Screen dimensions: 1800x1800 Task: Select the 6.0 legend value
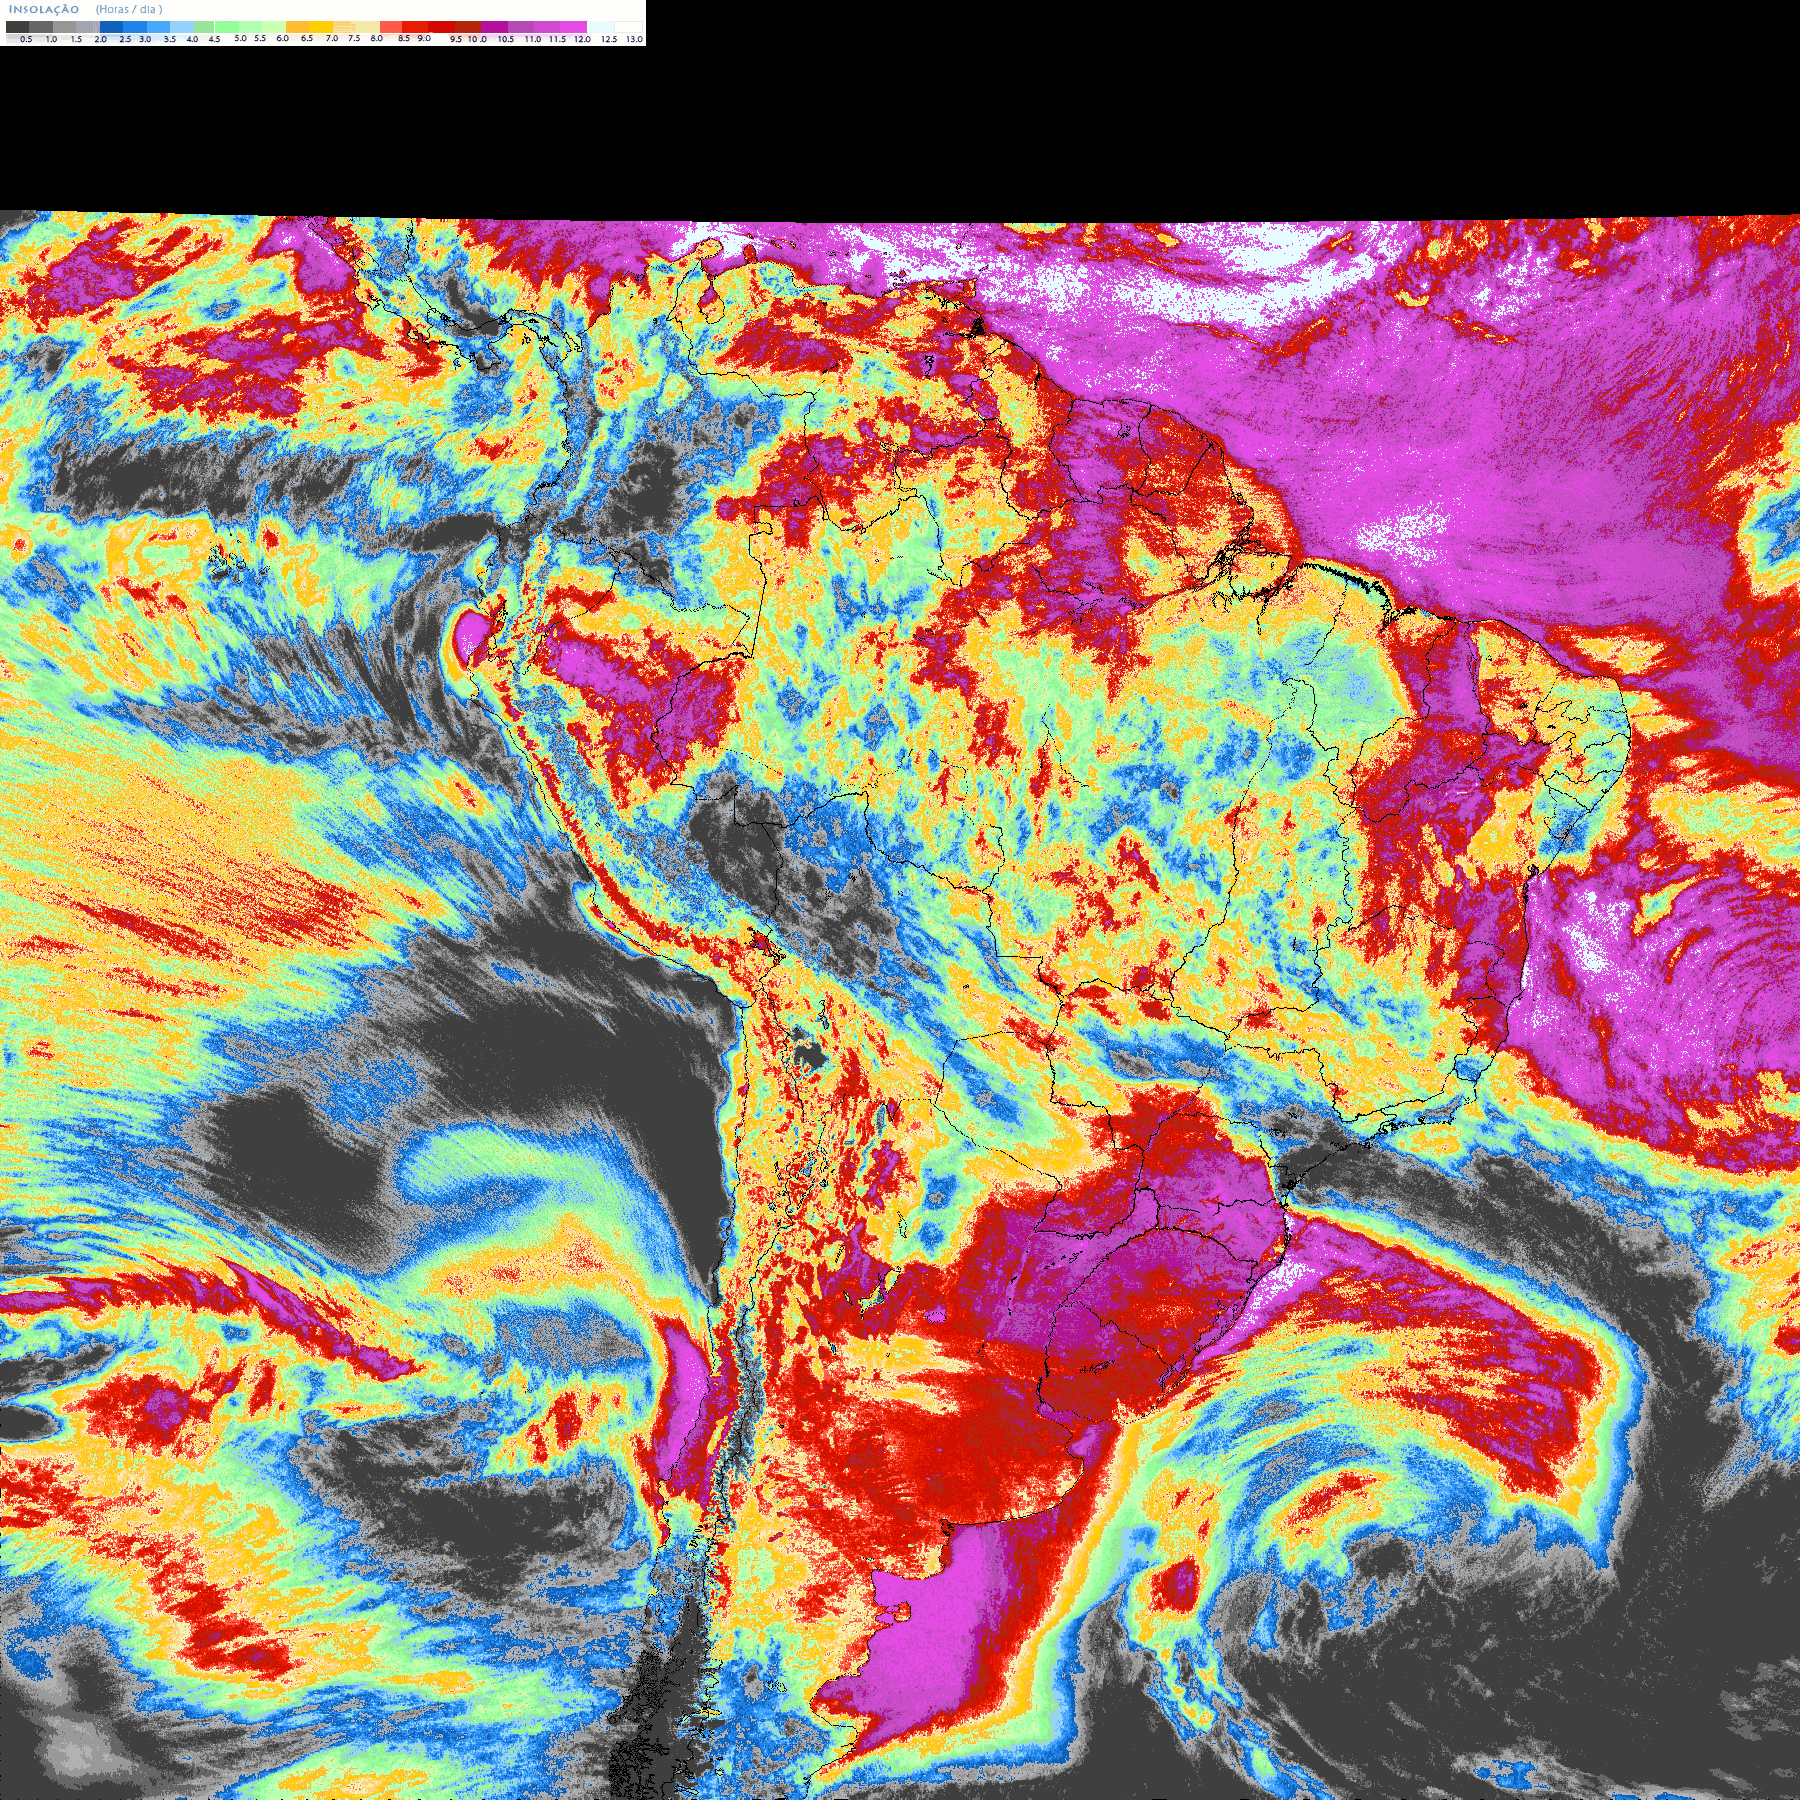coord(282,38)
